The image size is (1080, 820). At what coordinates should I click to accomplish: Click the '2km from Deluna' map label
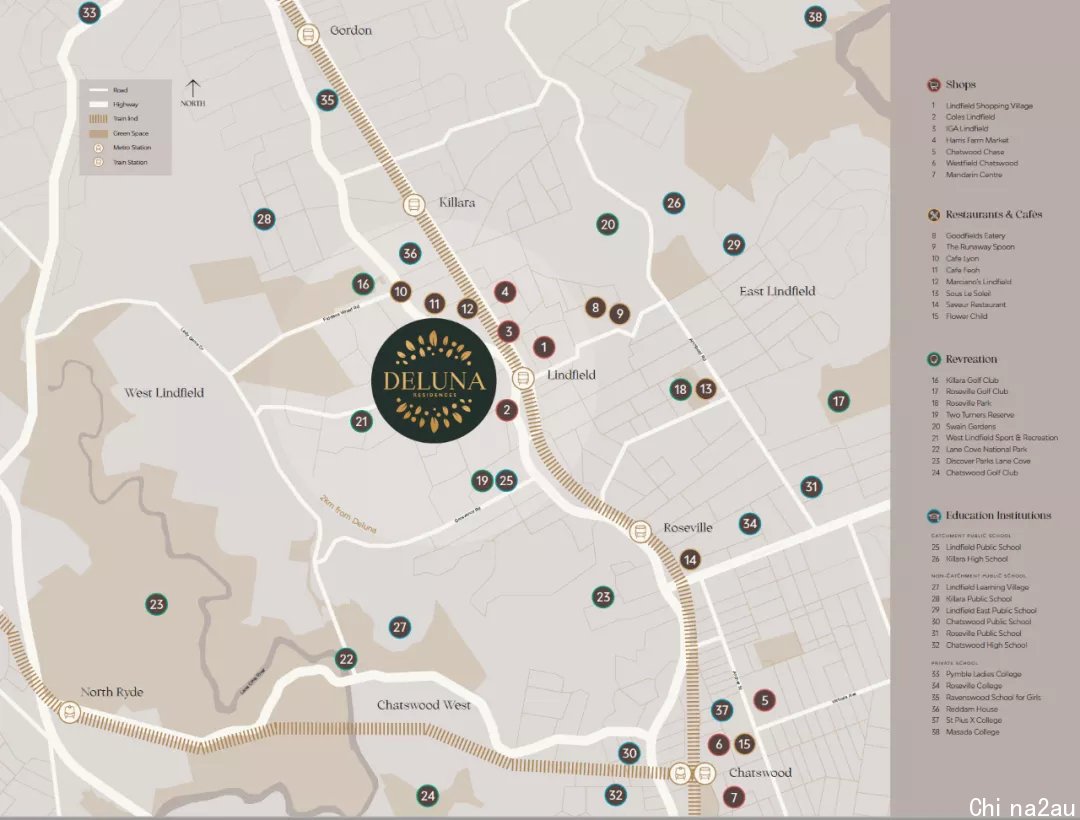[348, 514]
